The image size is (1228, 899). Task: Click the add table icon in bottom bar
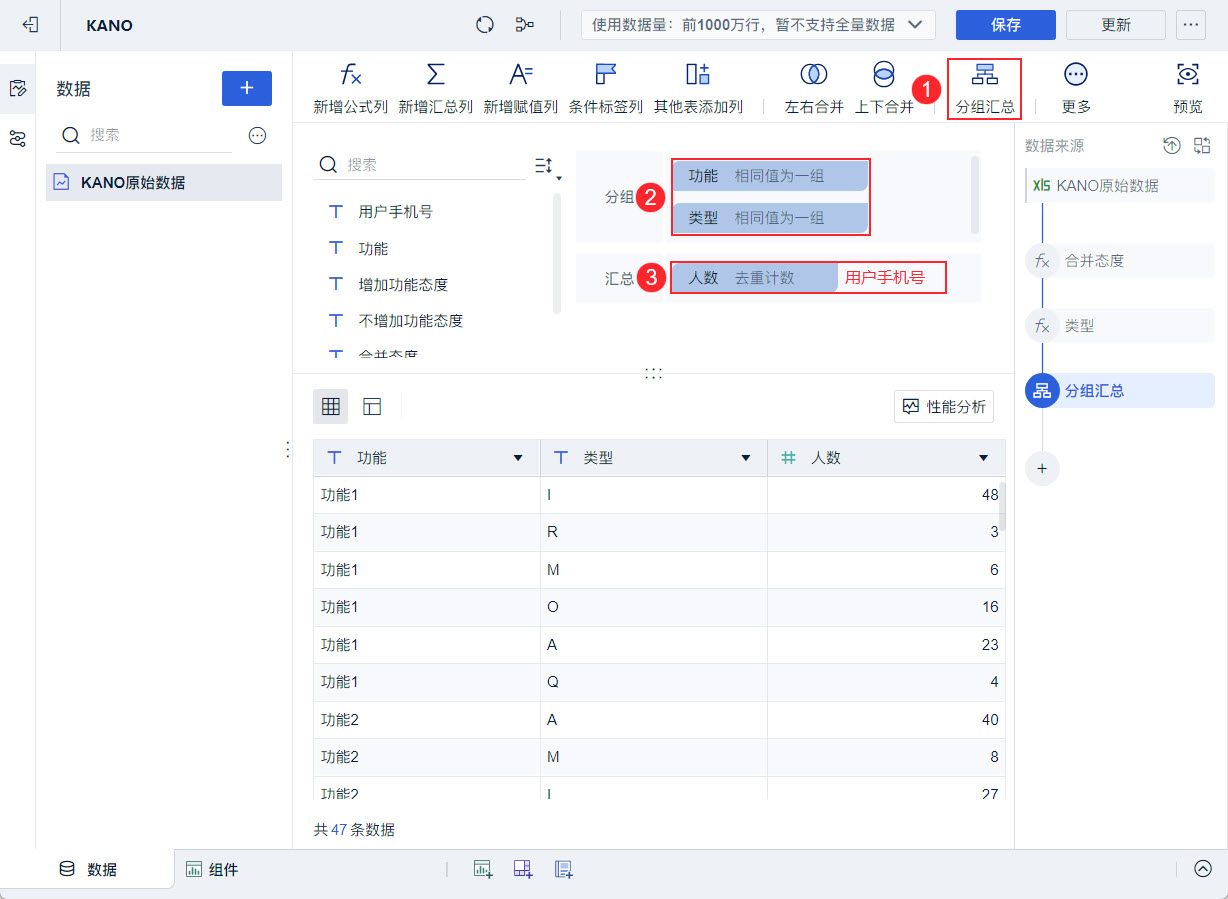484,869
